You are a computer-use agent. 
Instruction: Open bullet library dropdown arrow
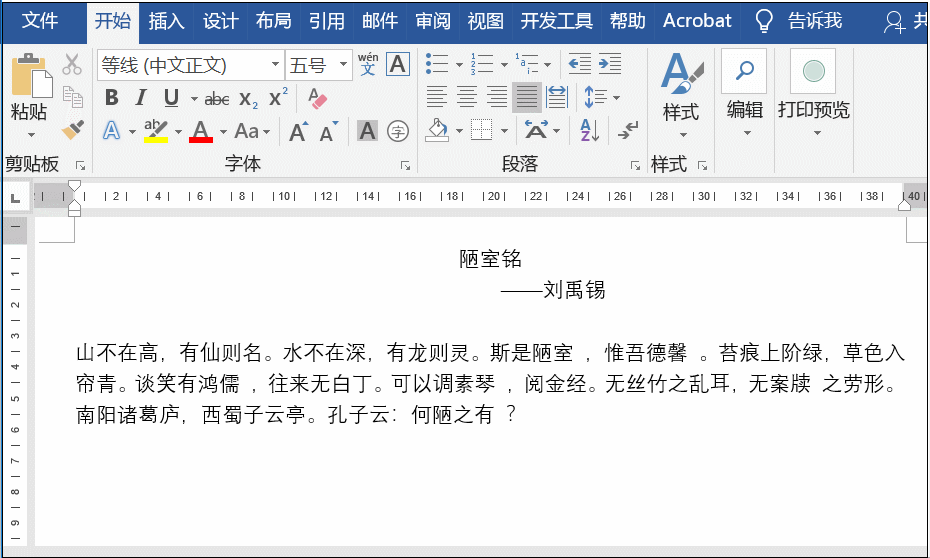[459, 65]
